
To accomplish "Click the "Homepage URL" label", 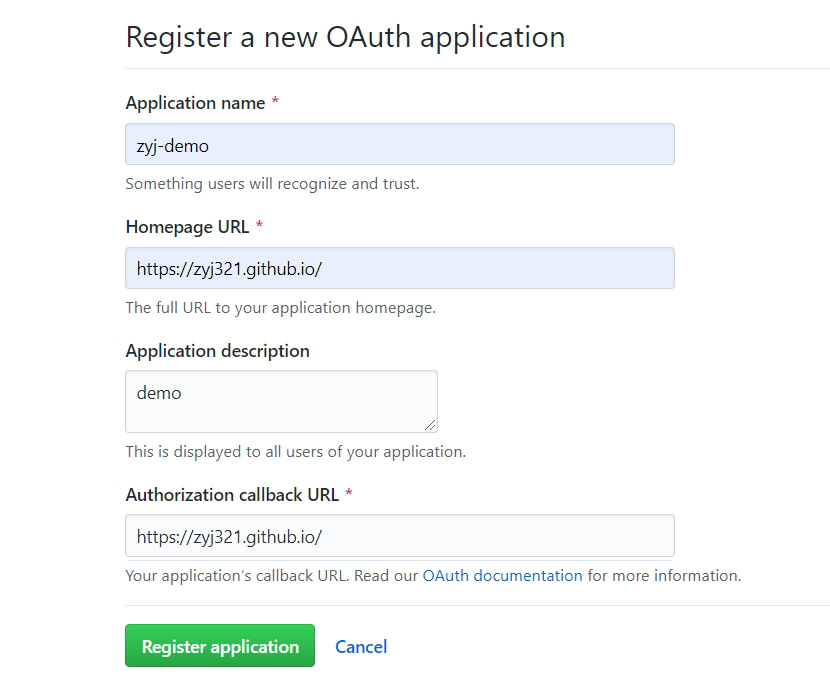I will (x=187, y=227).
